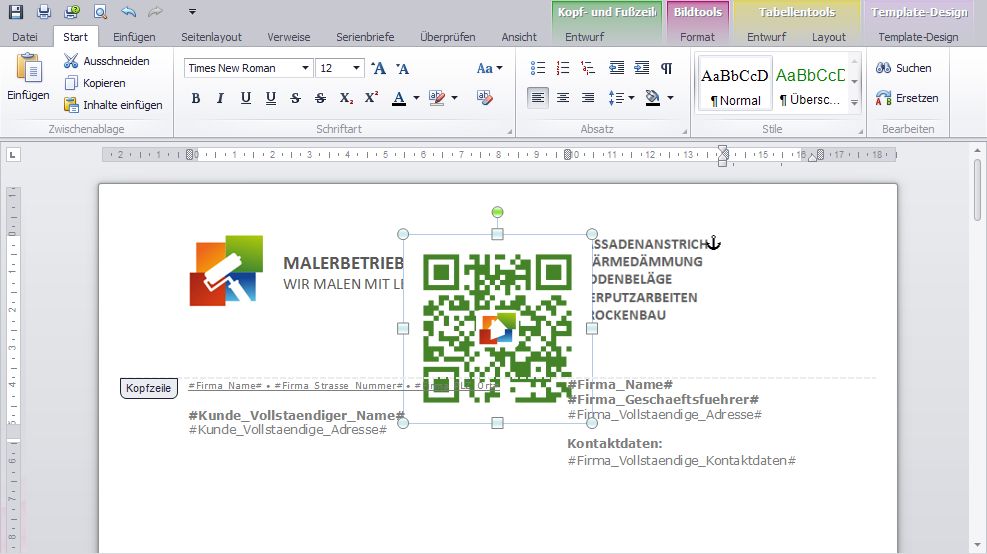Open the Datei menu tab
This screenshot has width=987, height=554.
click(x=25, y=37)
